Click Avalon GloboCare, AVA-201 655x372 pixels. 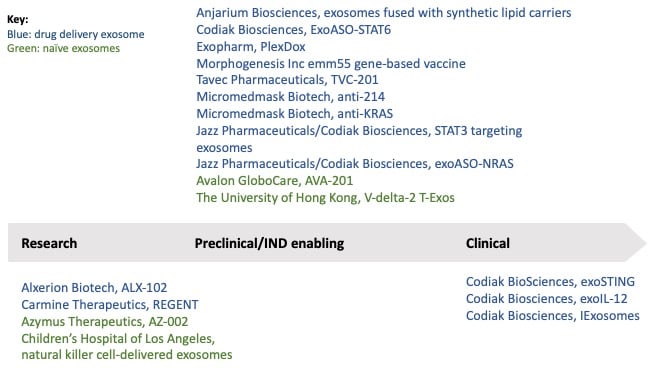274,181
